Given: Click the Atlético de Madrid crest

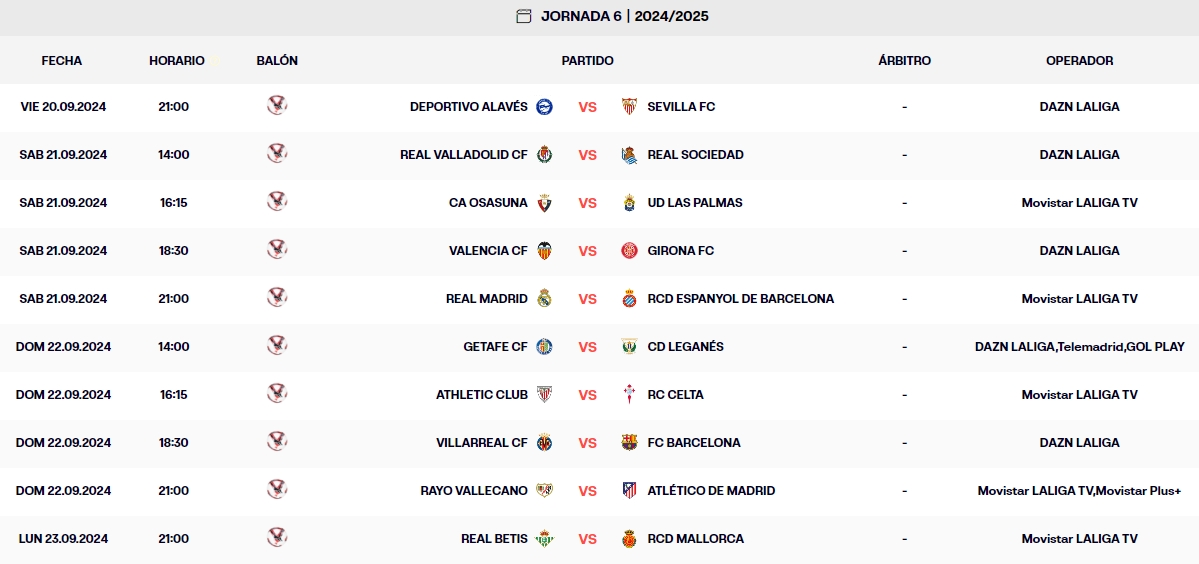Looking at the screenshot, I should [629, 491].
